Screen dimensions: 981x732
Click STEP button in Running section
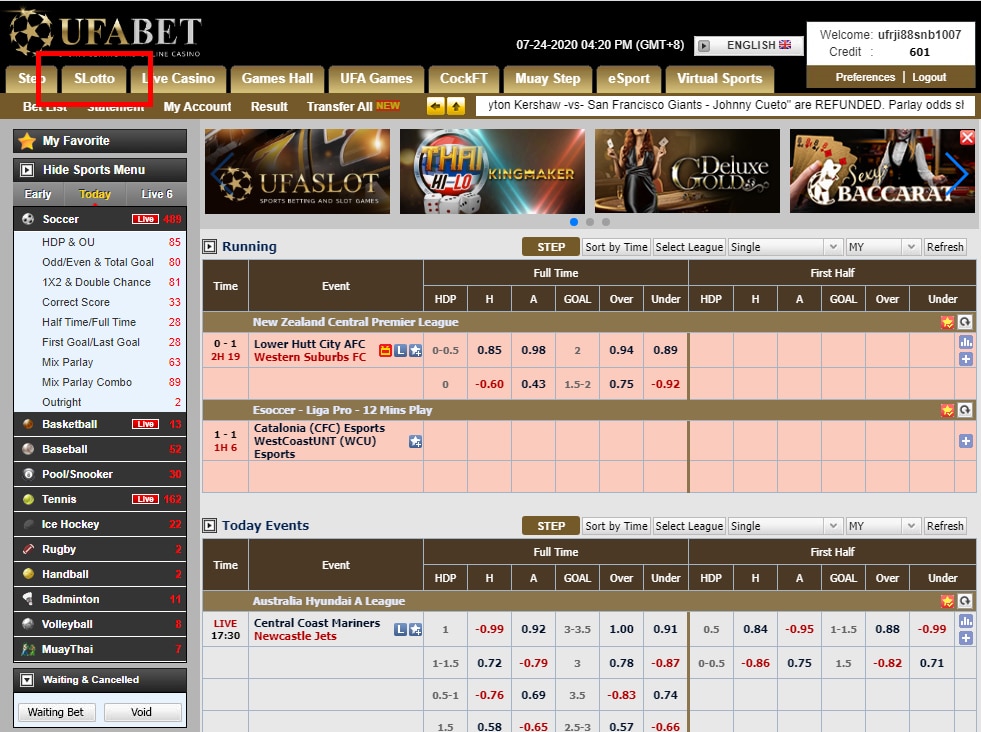[551, 247]
